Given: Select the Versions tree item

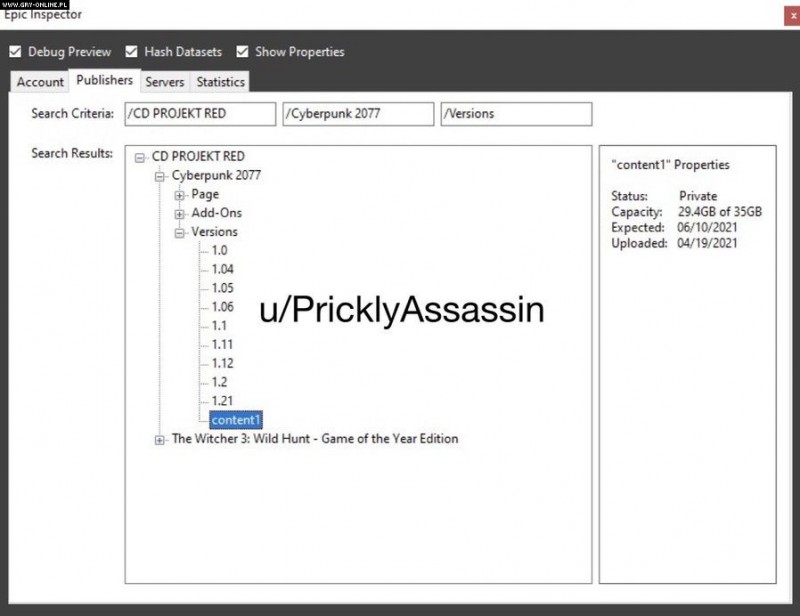Looking at the screenshot, I should [x=214, y=232].
